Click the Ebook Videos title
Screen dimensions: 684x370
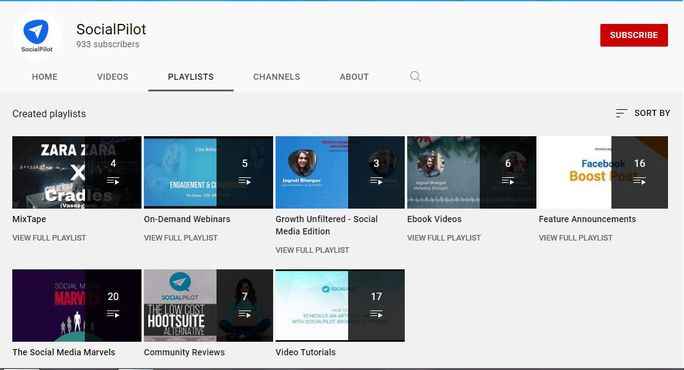point(434,219)
